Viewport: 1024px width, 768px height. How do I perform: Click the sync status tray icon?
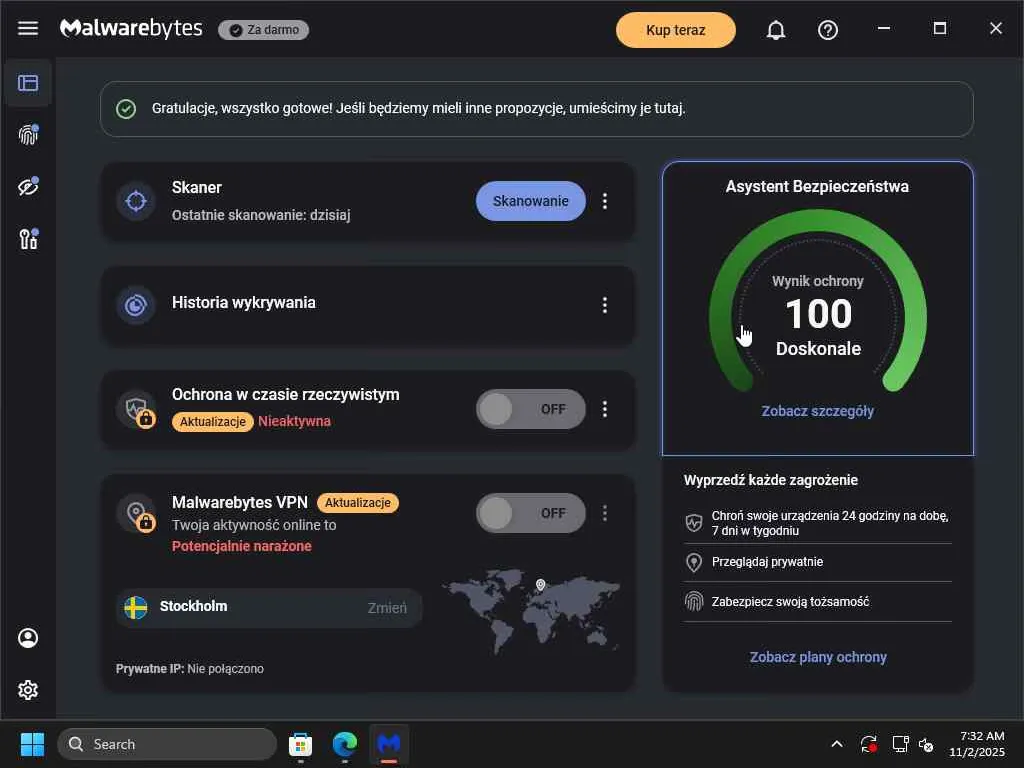(x=868, y=744)
